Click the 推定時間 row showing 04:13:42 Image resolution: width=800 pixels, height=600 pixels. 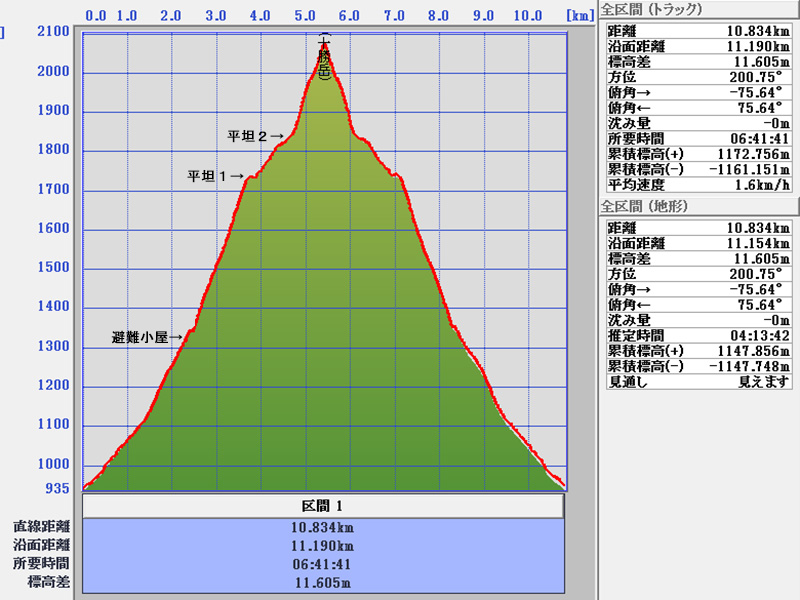point(698,335)
